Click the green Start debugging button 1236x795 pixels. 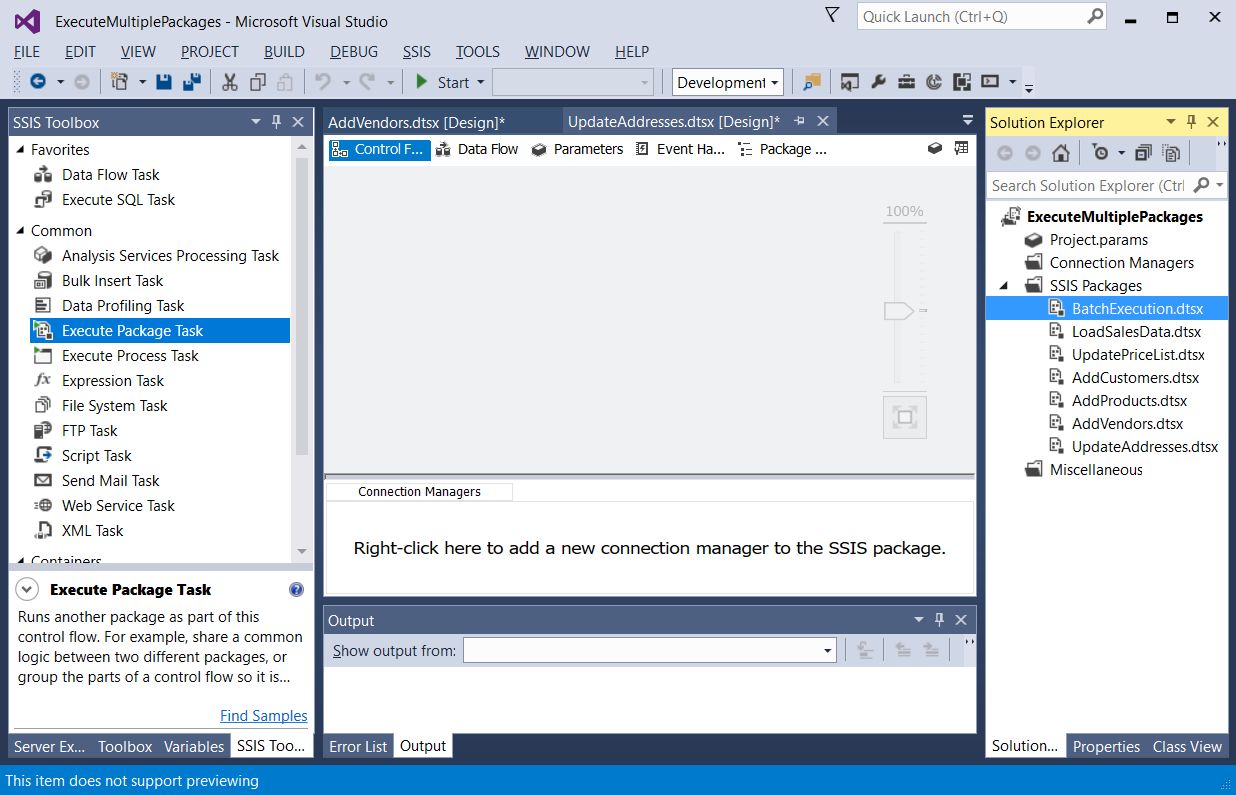442,82
